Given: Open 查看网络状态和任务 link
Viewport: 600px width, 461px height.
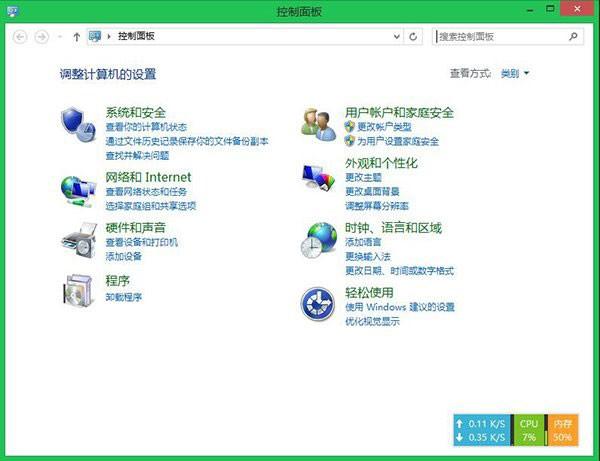Looking at the screenshot, I should click(x=146, y=191).
